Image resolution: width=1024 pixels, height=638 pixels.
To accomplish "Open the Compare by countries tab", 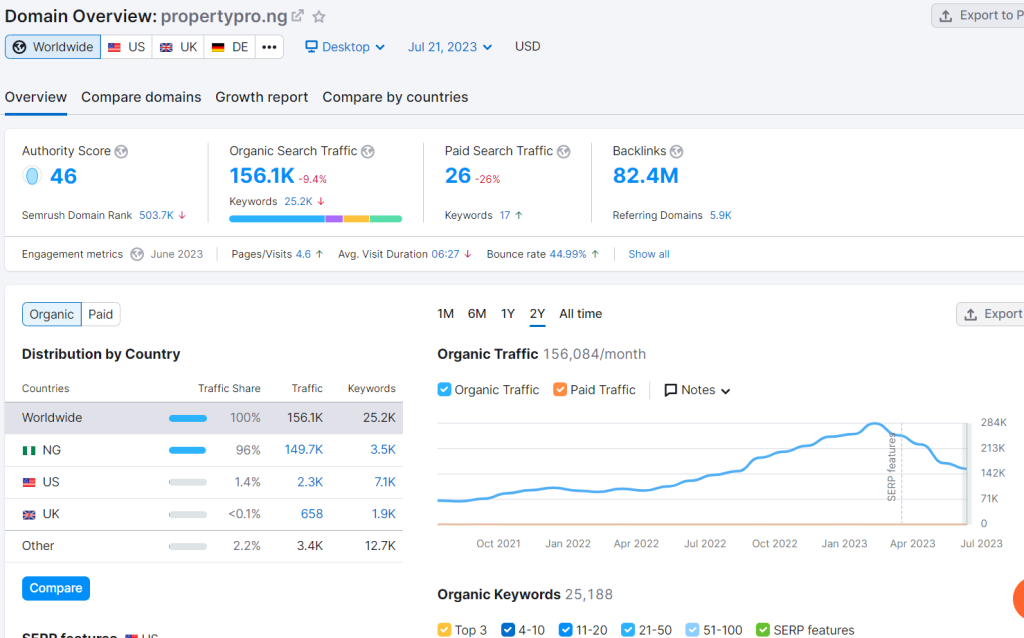I will [x=395, y=97].
